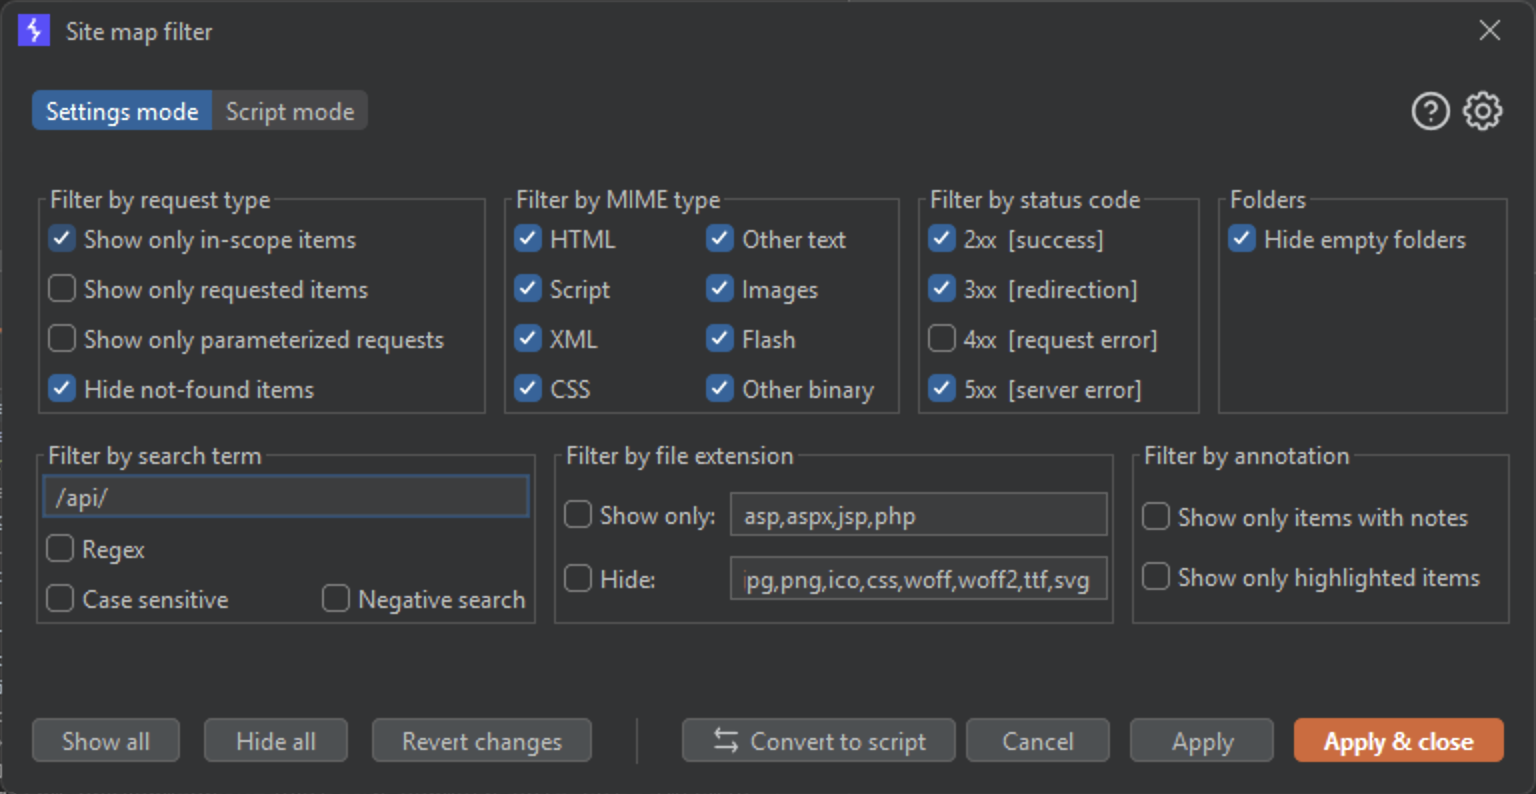Enable Regex search option
This screenshot has height=794, width=1536.
(x=60, y=549)
